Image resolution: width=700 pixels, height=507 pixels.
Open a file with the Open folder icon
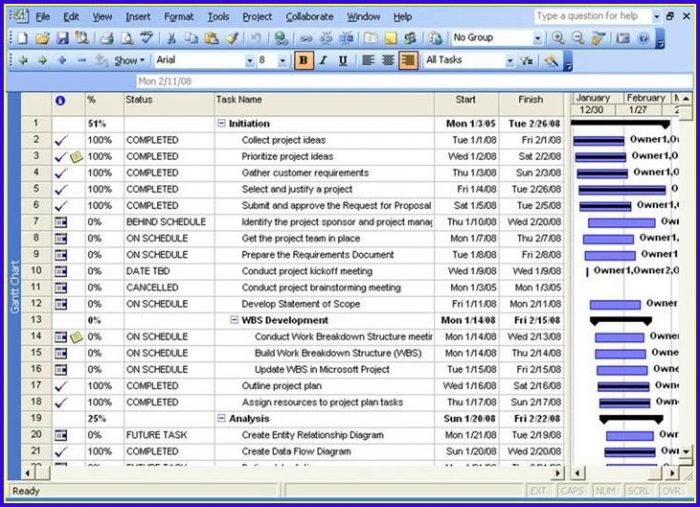[x=42, y=38]
